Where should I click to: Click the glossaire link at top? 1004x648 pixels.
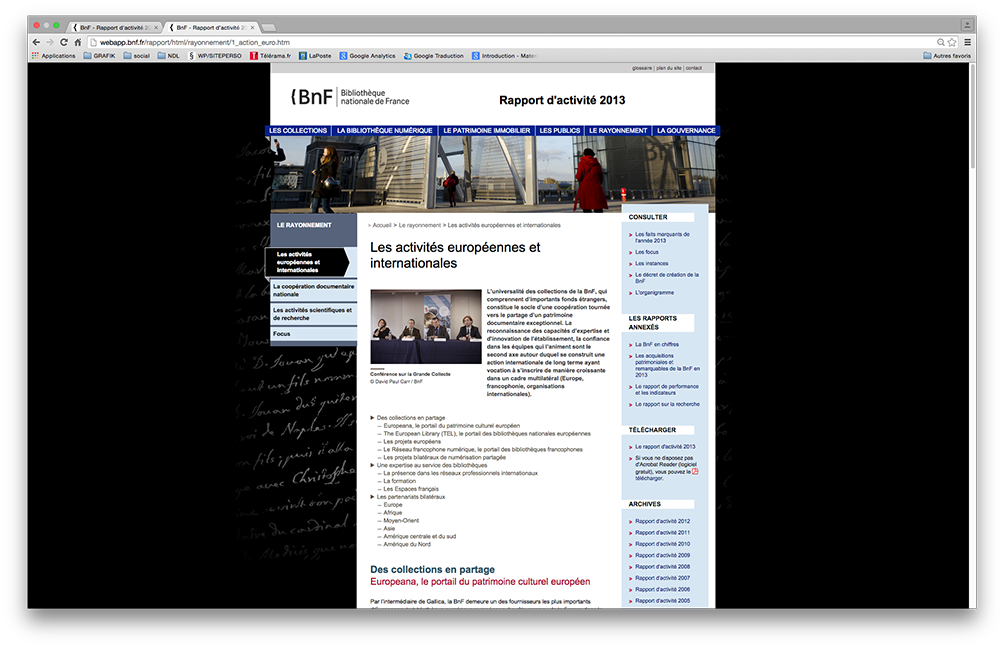click(x=642, y=68)
